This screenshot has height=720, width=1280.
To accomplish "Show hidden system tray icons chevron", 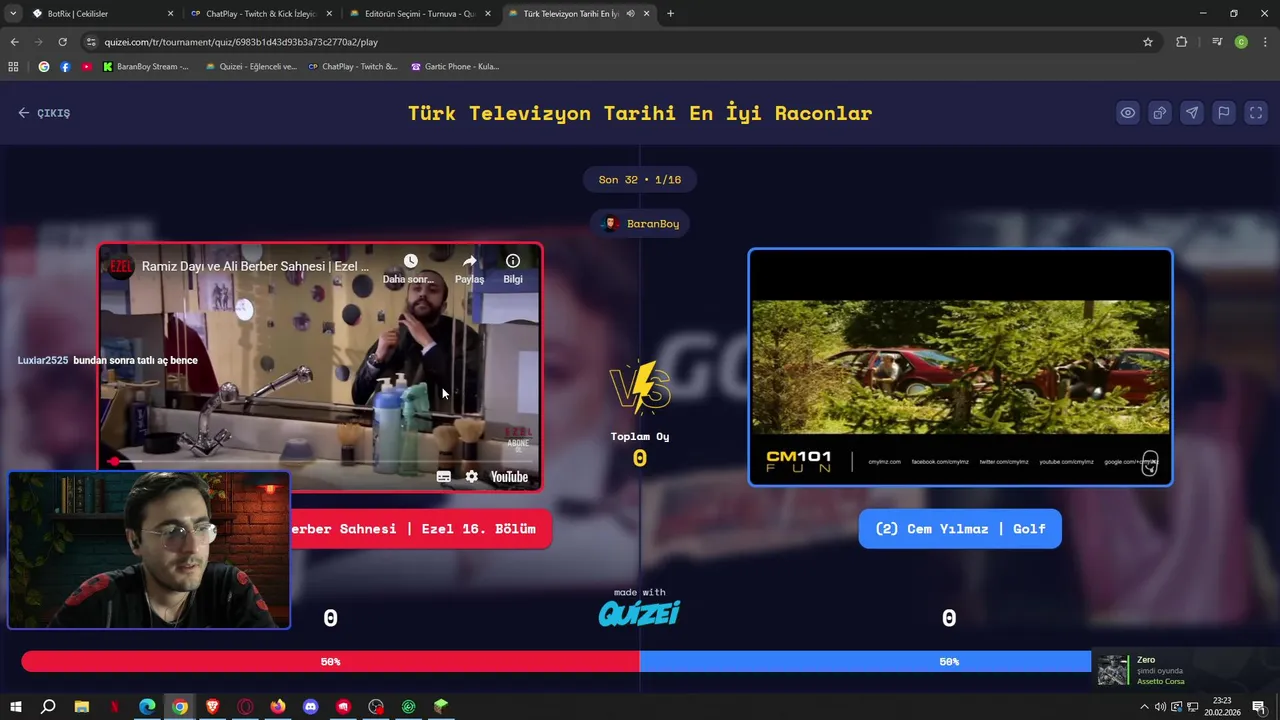I will [1144, 707].
